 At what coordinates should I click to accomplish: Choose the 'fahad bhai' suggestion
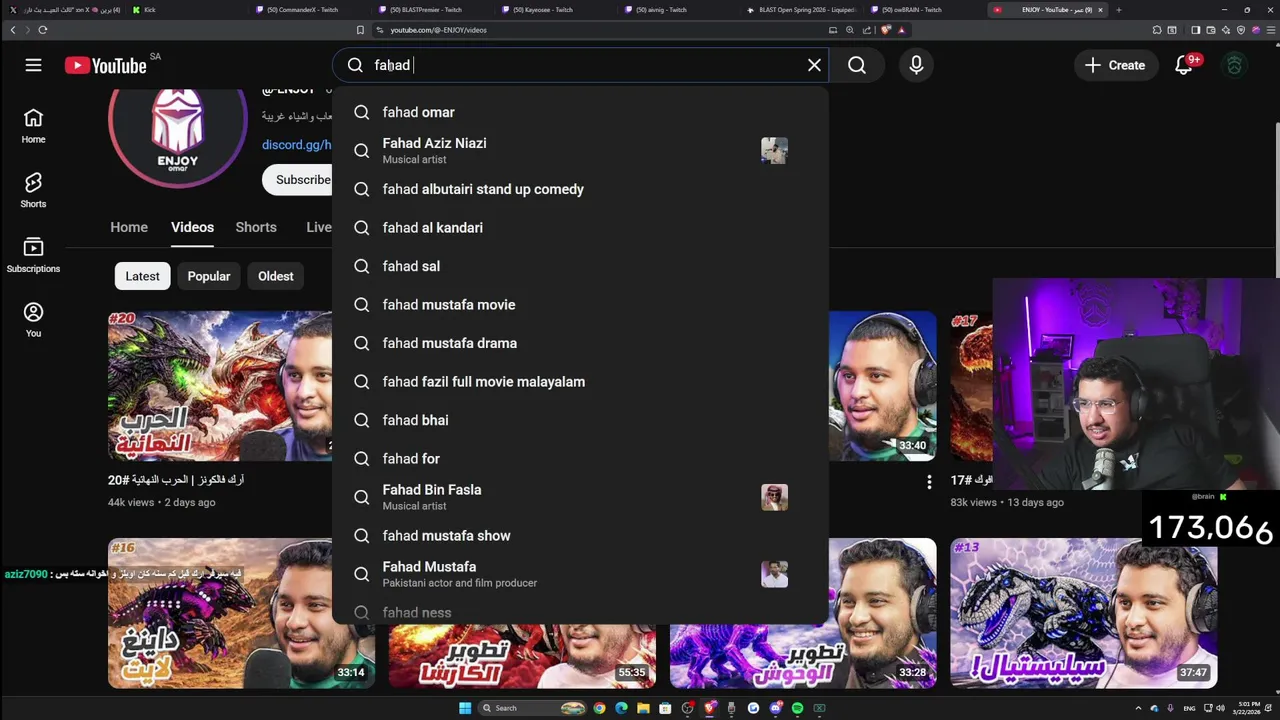coord(580,420)
